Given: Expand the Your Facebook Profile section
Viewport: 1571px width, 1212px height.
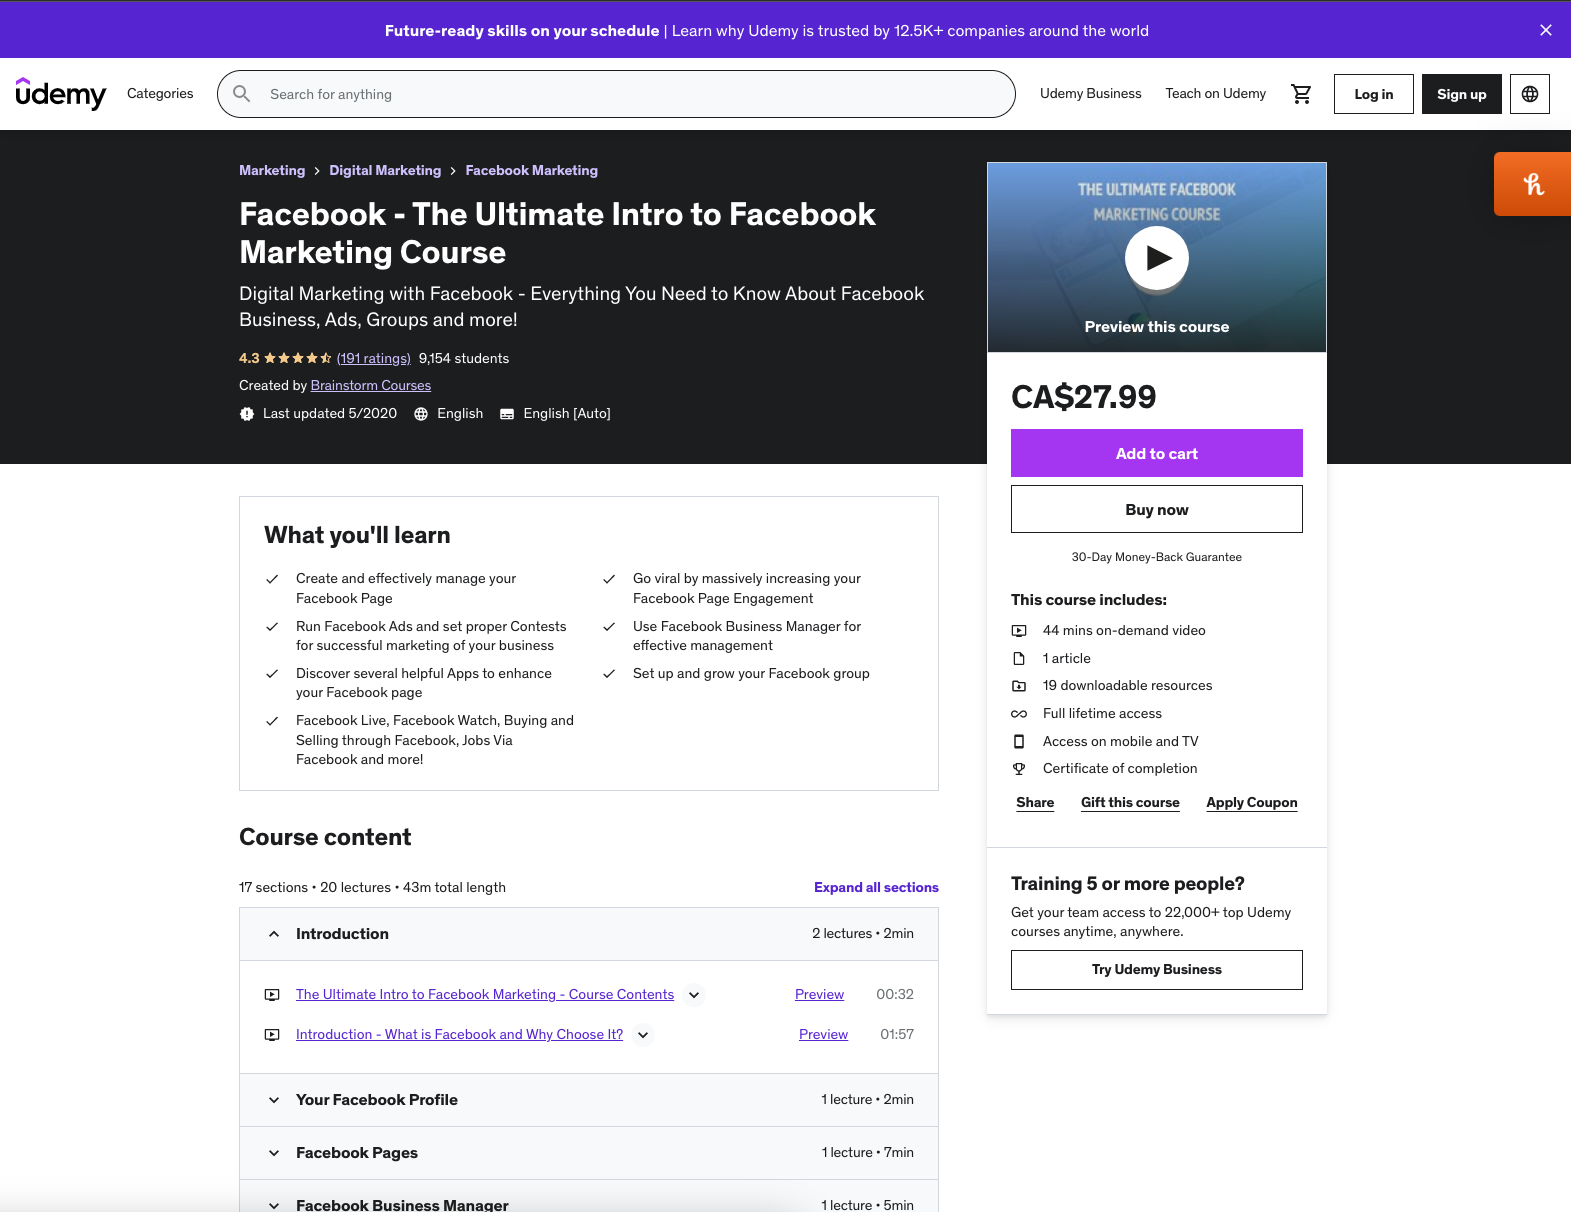Looking at the screenshot, I should (x=589, y=1100).
